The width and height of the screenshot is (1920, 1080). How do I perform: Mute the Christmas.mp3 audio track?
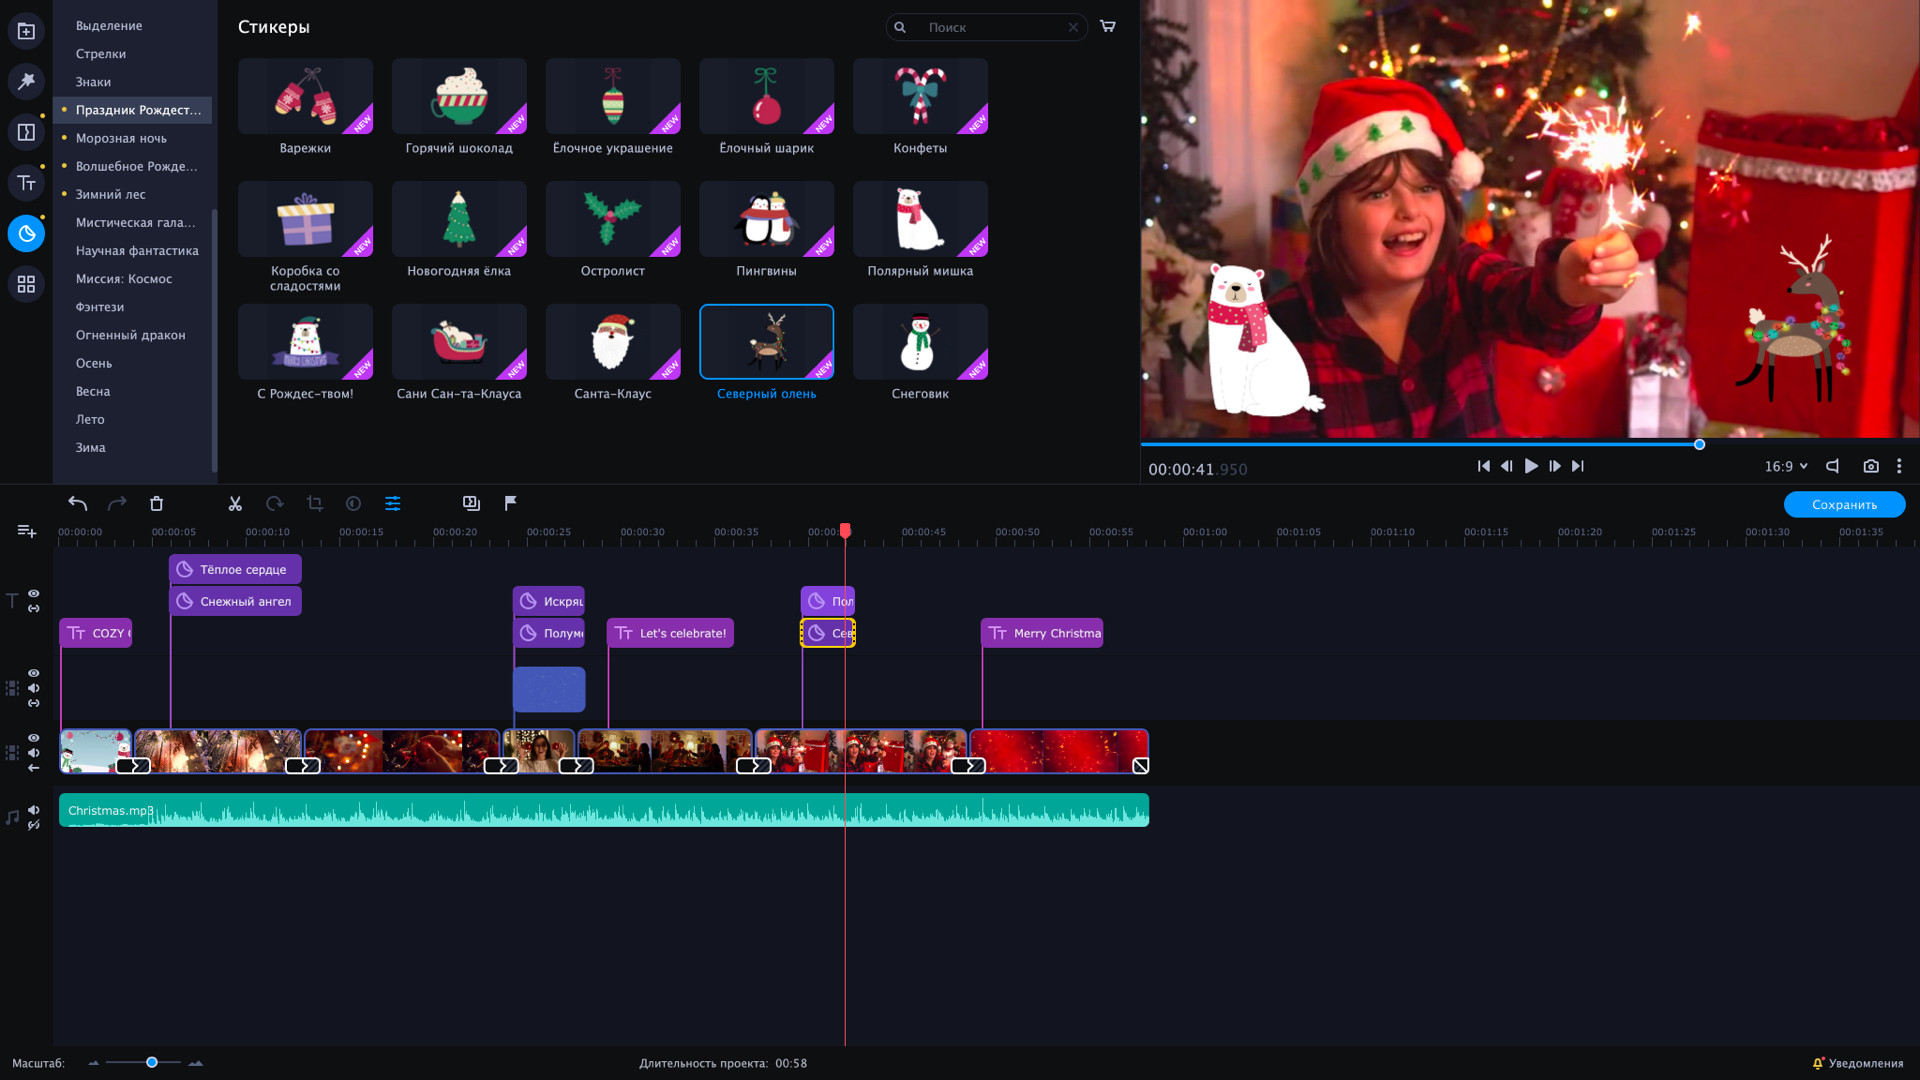pos(34,810)
